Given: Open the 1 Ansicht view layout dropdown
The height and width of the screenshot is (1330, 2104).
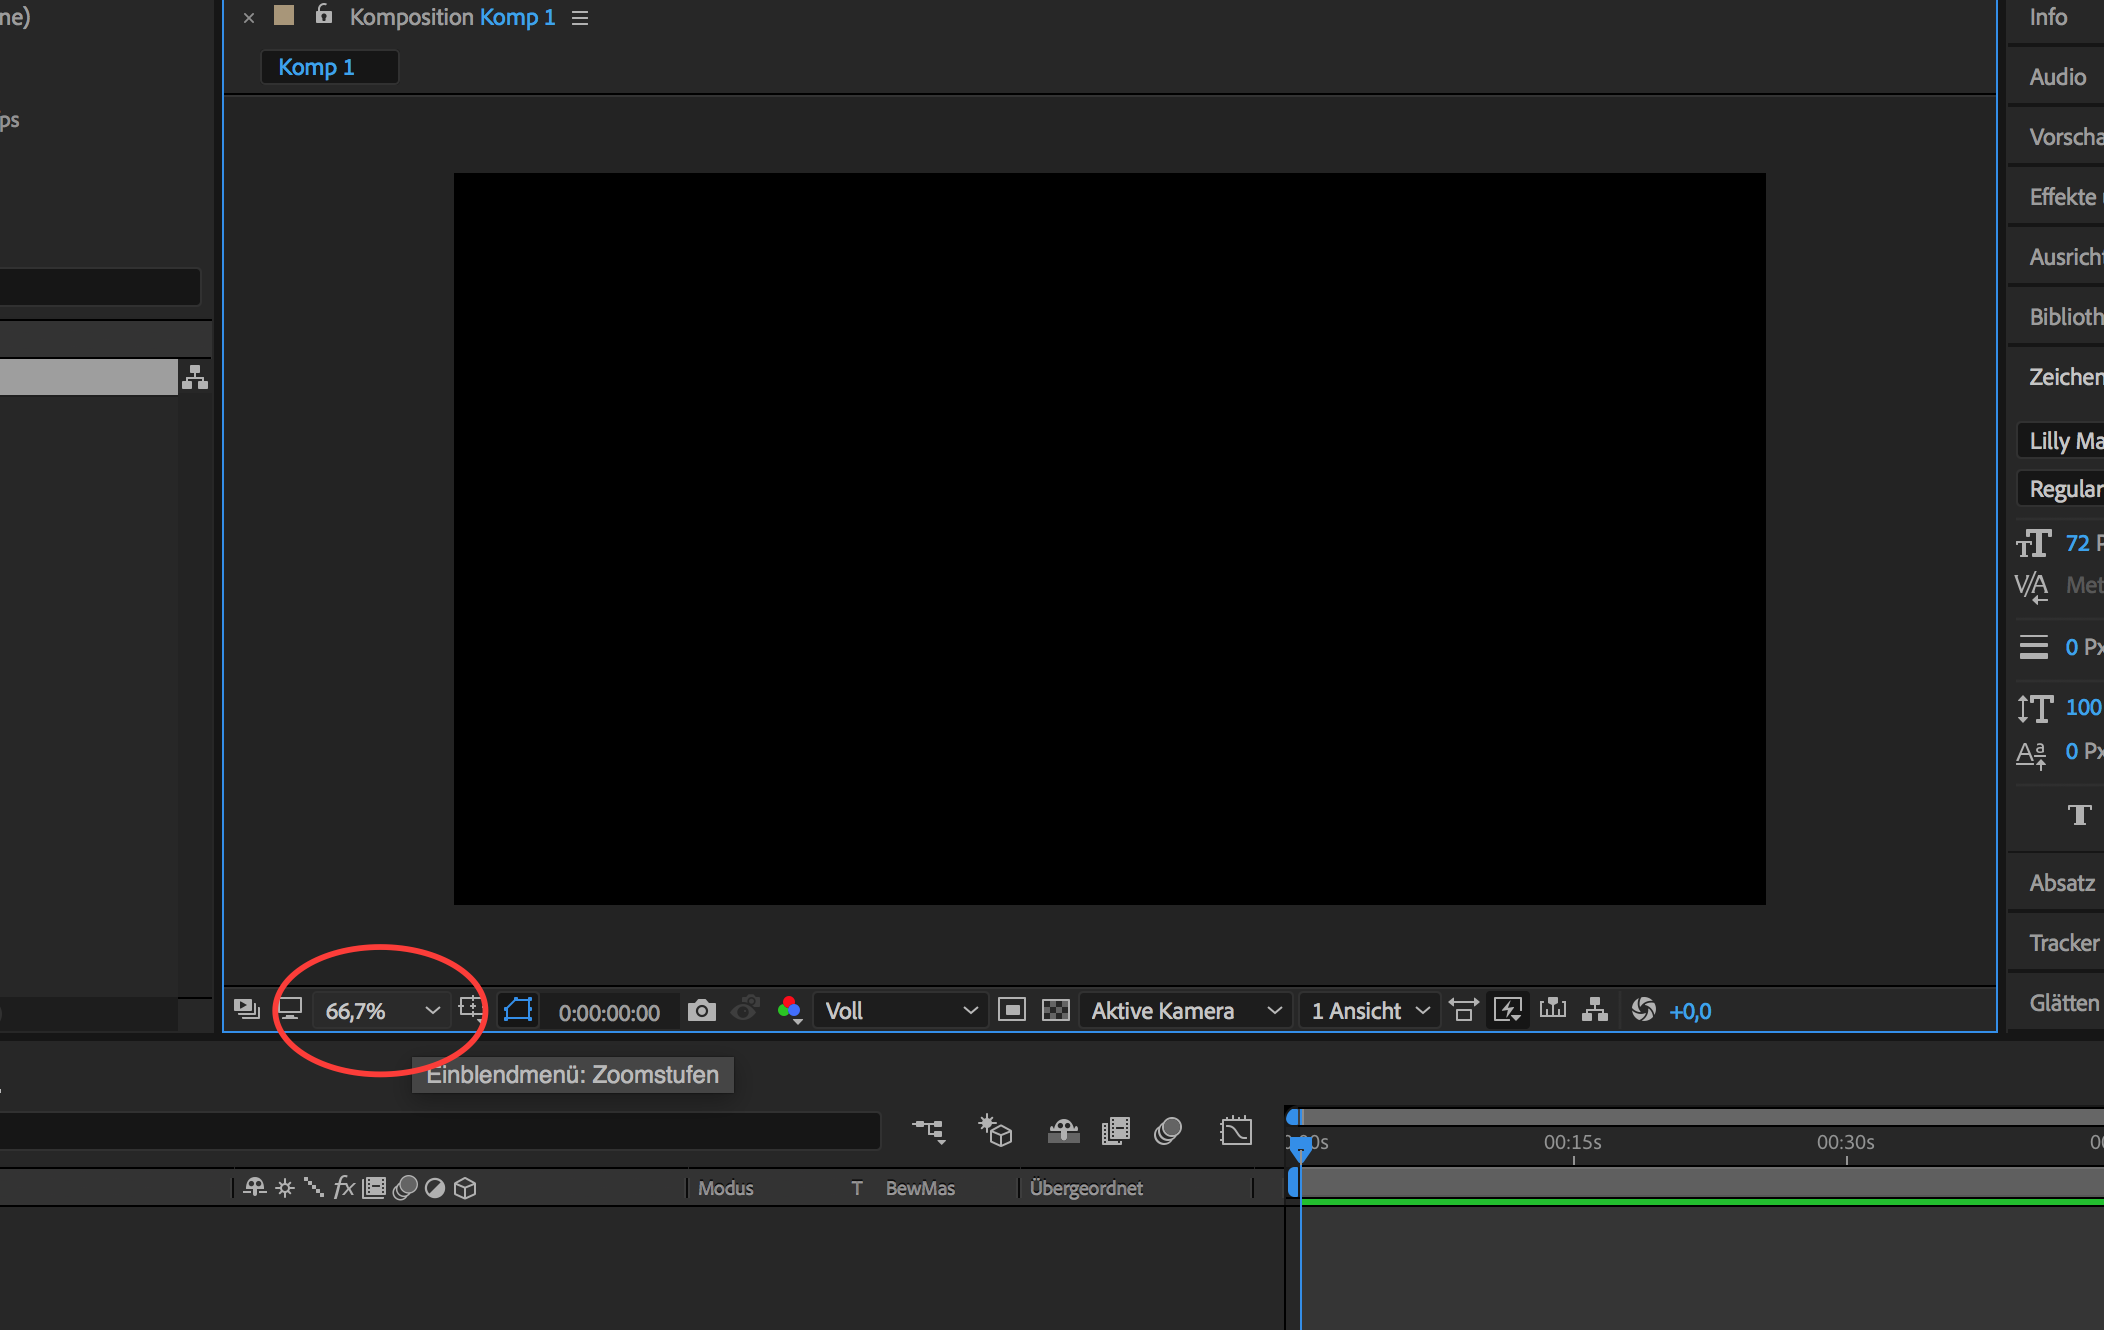Looking at the screenshot, I should tap(1369, 1011).
